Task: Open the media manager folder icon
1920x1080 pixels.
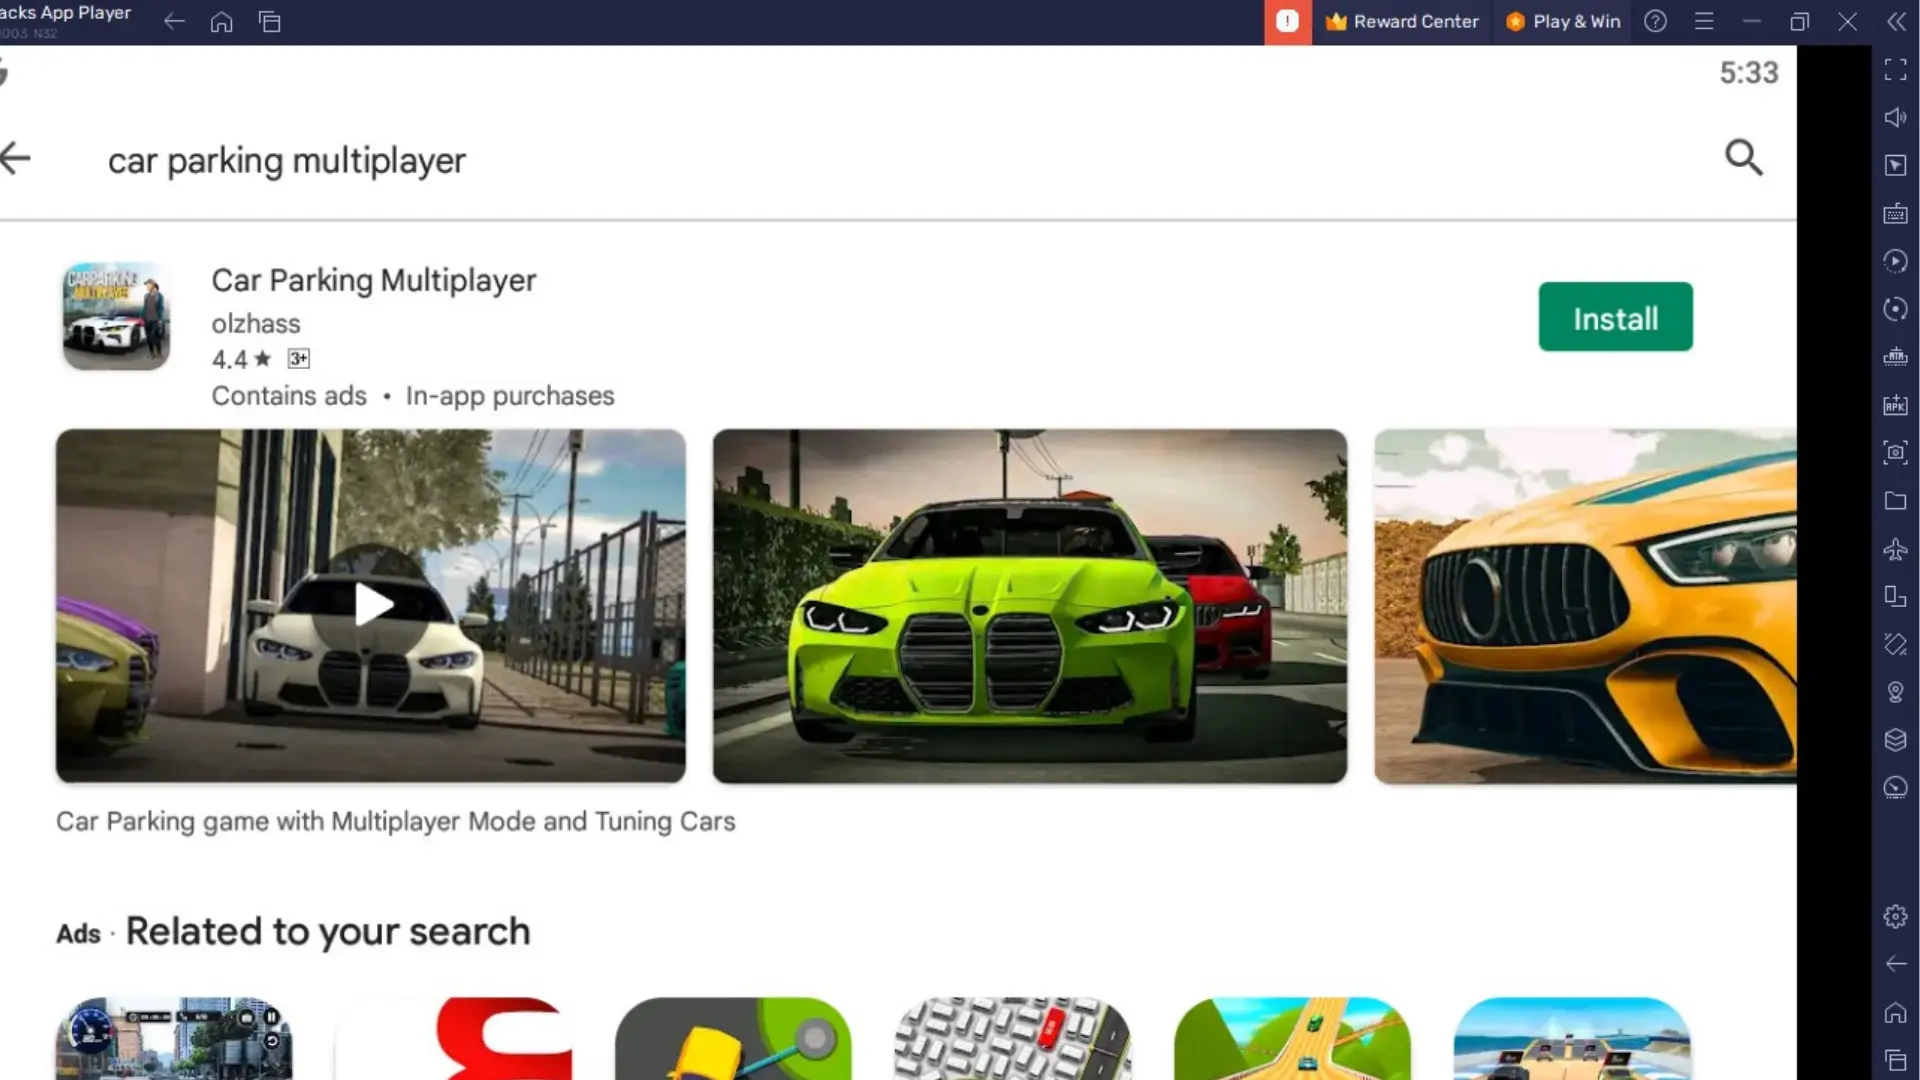Action: coord(1895,500)
